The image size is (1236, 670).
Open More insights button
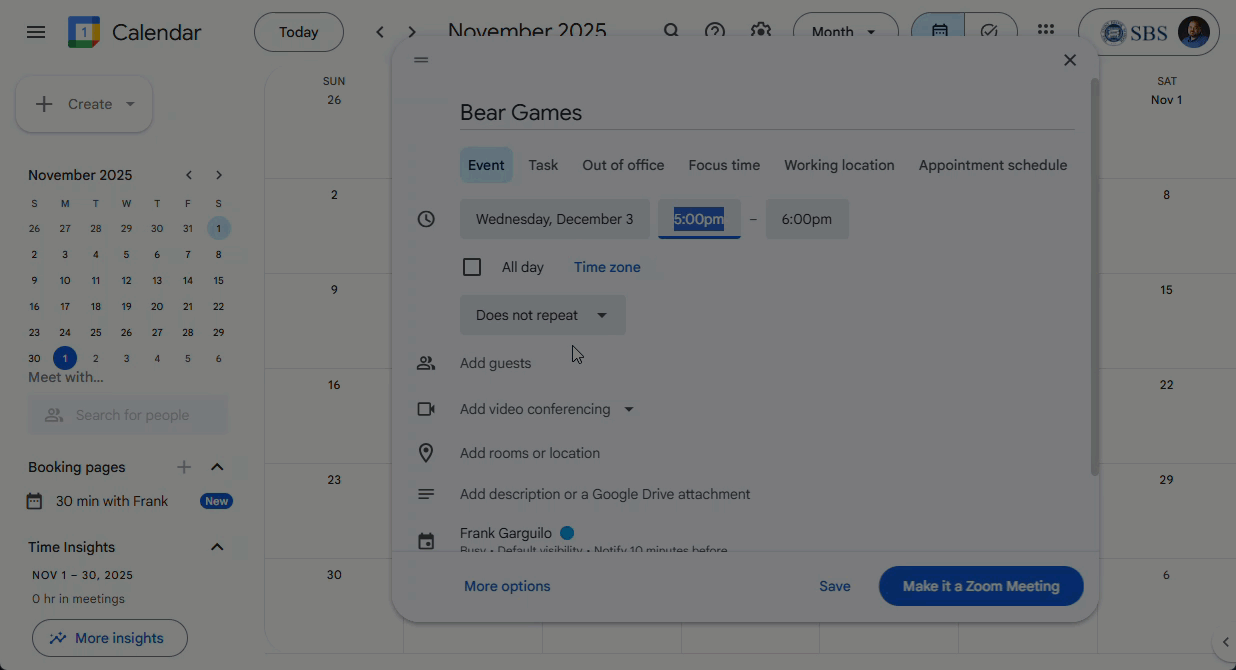point(110,638)
